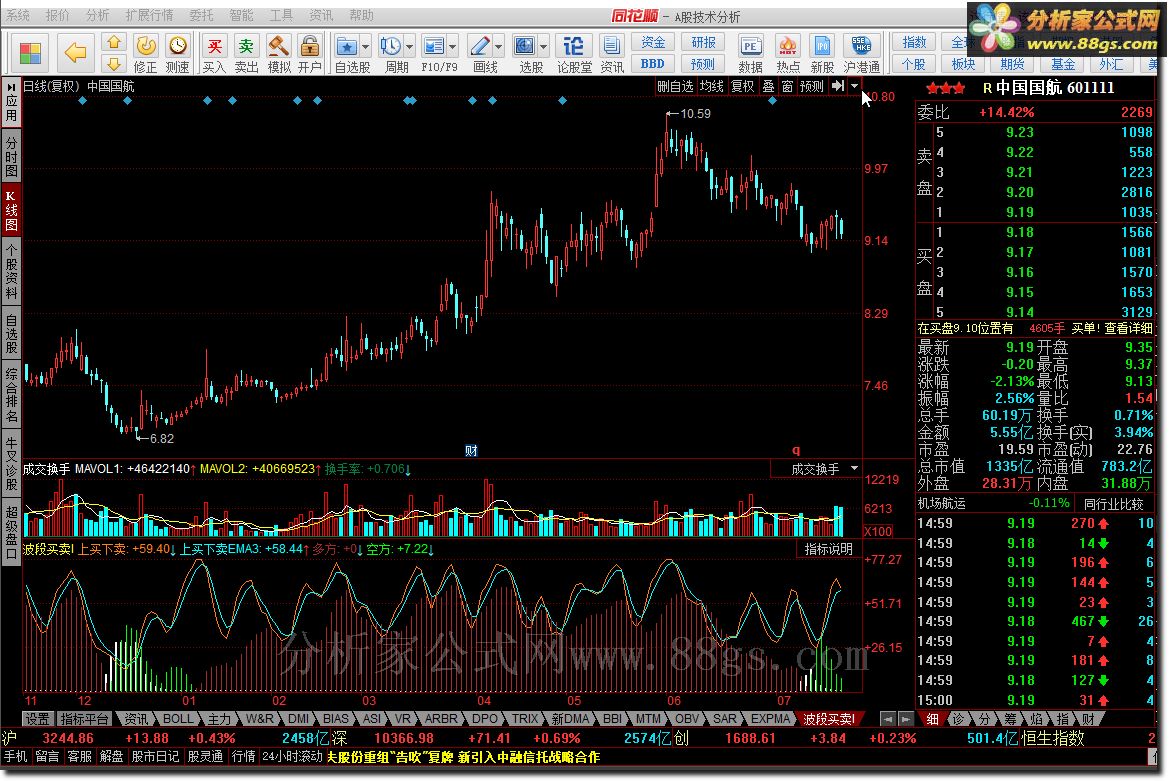Toggle 复权 price adjustment
The image size is (1169, 781).
[743, 86]
